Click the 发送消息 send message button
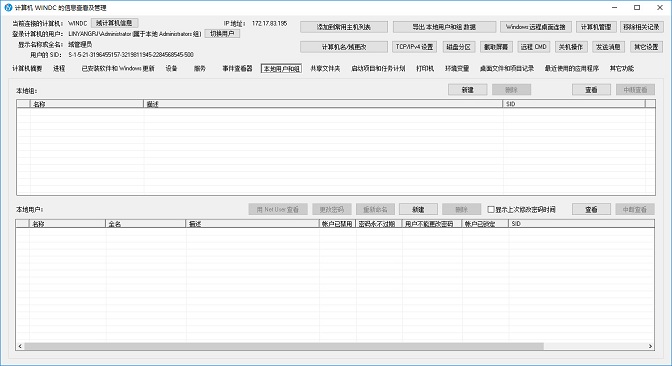The height and width of the screenshot is (366, 672). [x=609, y=47]
